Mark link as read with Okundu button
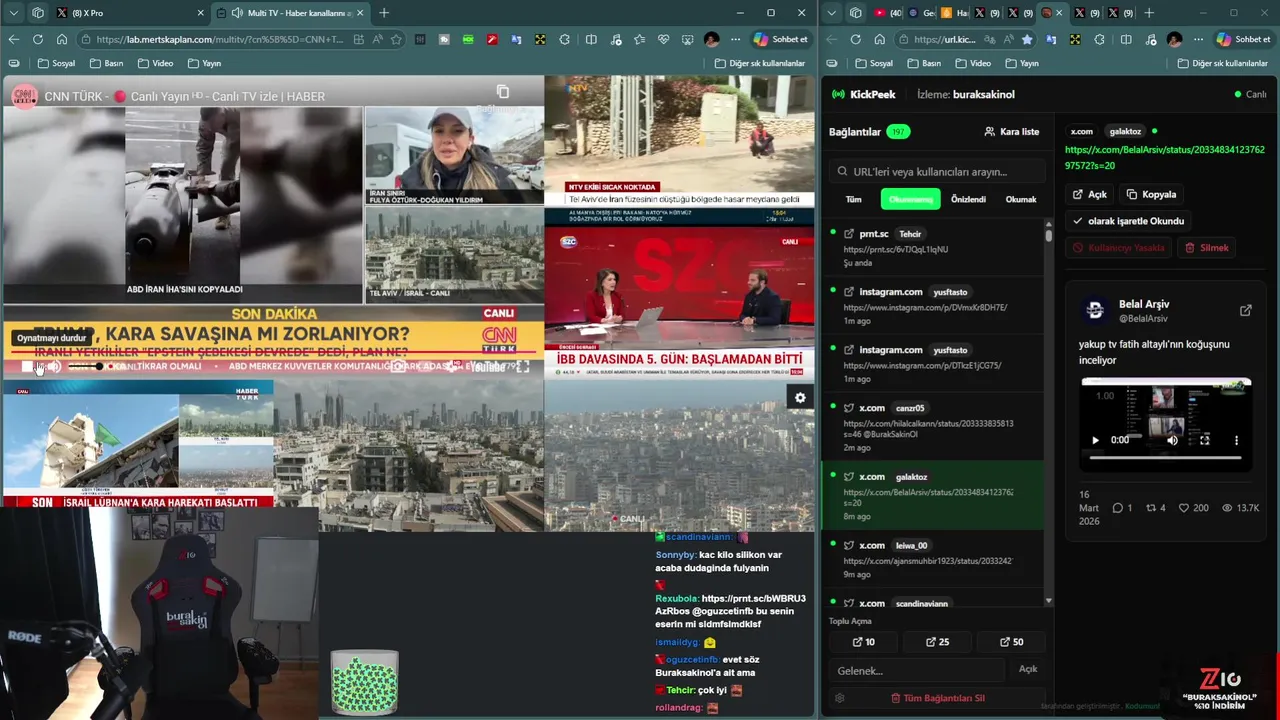Screen dimensions: 1280x720 1128,221
